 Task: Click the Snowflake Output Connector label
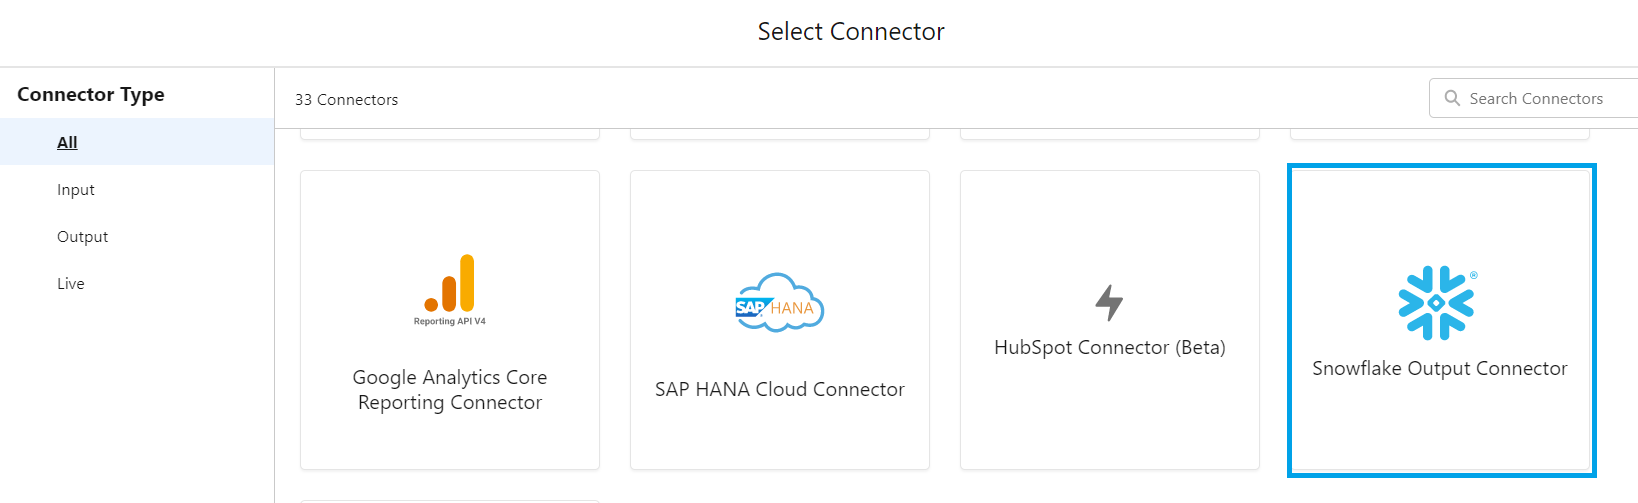1439,368
